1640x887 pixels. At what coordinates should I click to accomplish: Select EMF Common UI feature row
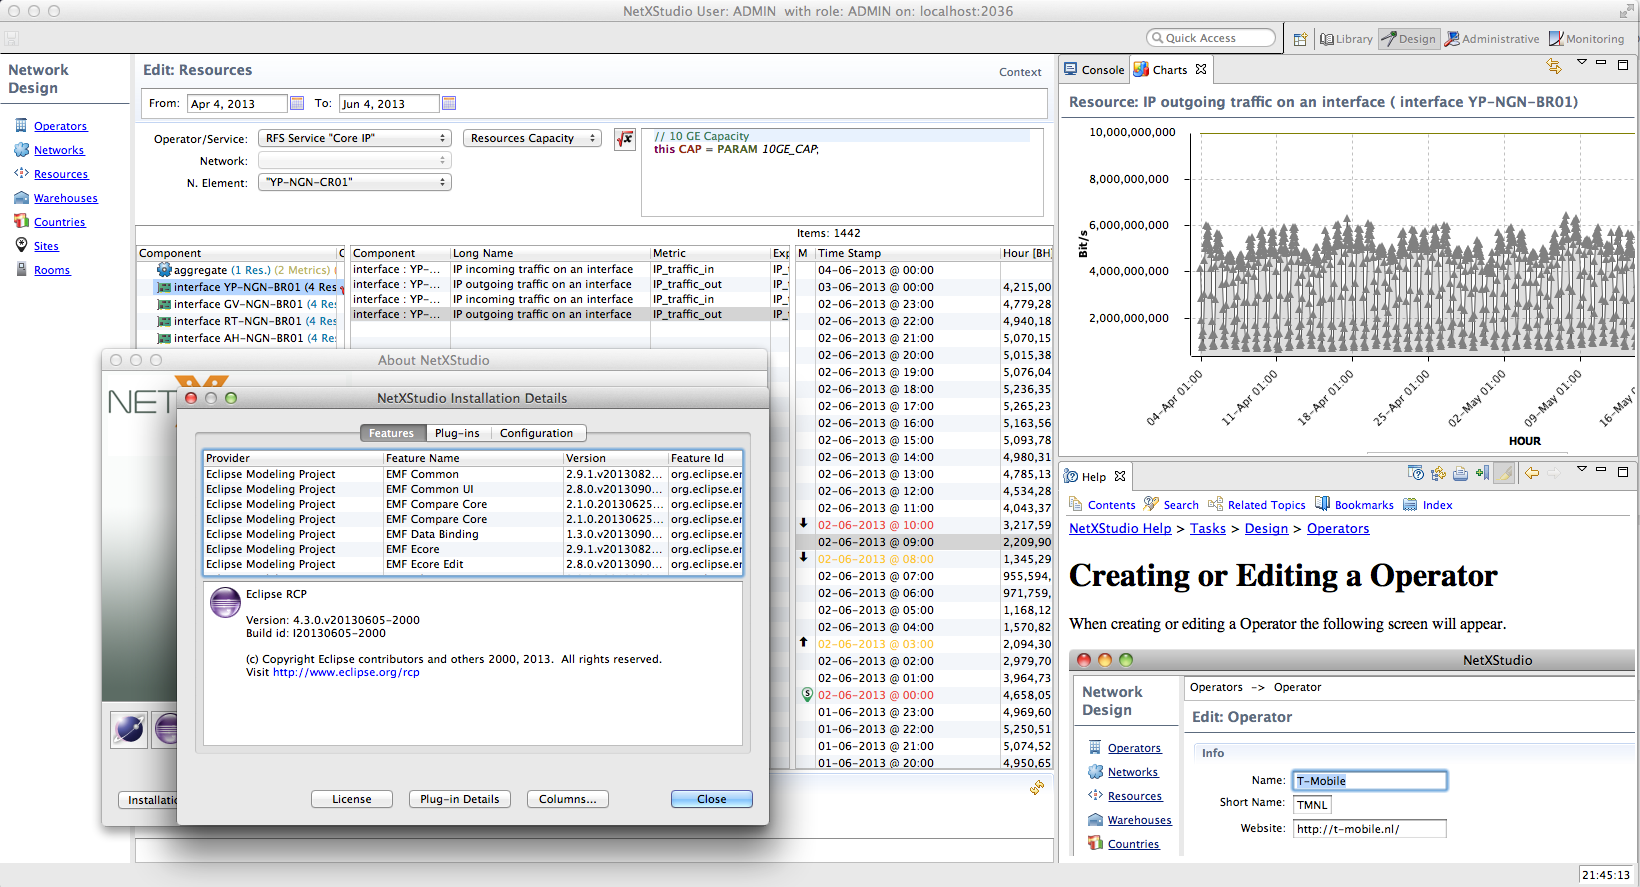473,489
